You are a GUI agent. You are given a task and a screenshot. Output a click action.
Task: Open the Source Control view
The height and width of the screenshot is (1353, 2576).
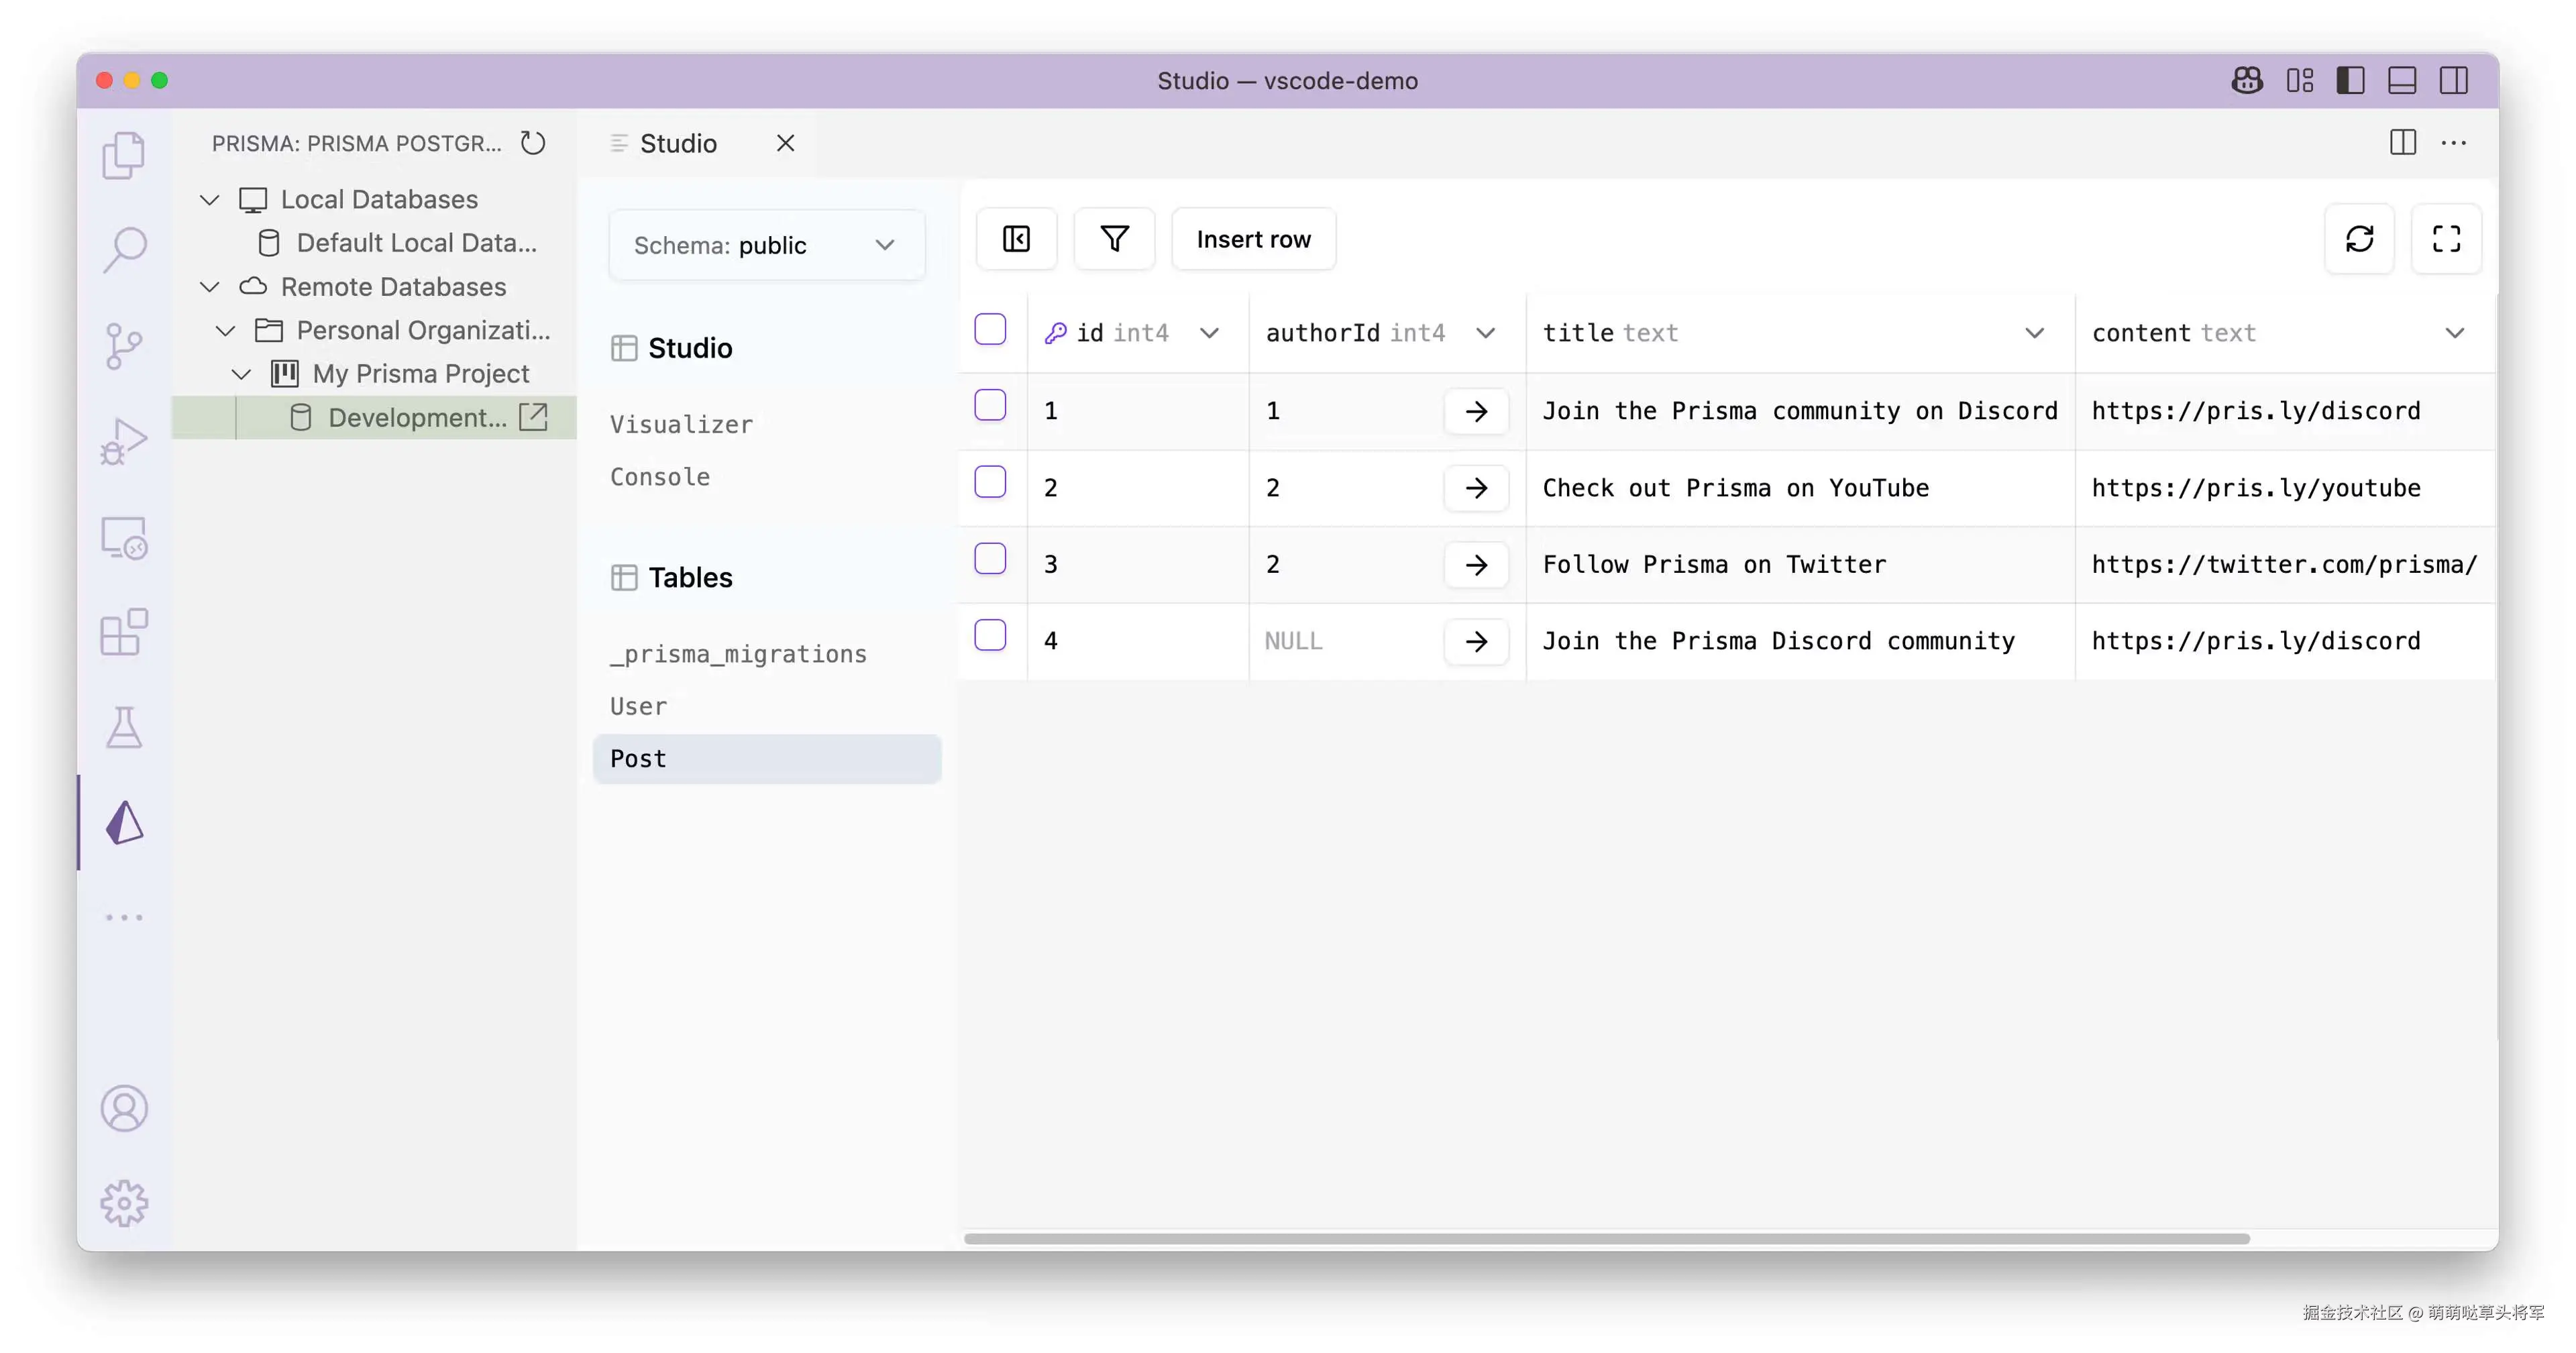(125, 346)
